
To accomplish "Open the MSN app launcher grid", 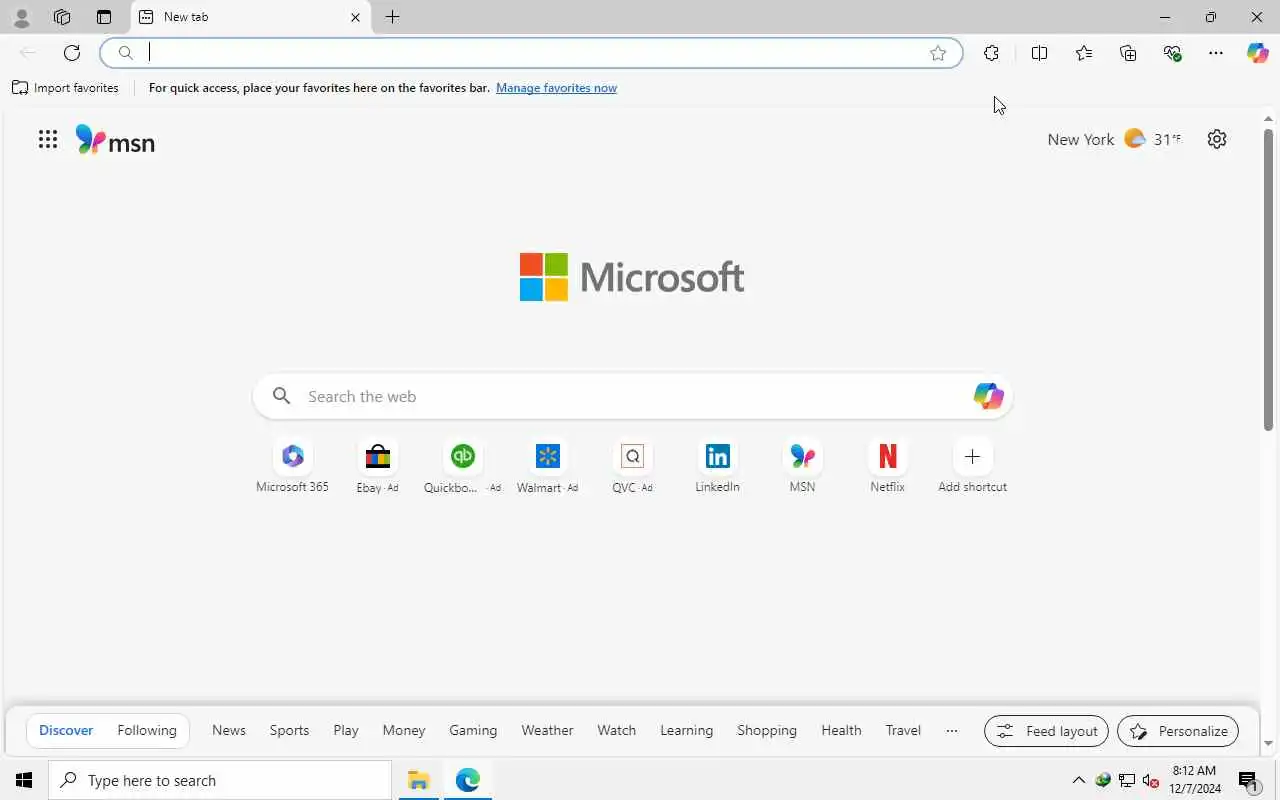I will [x=48, y=139].
